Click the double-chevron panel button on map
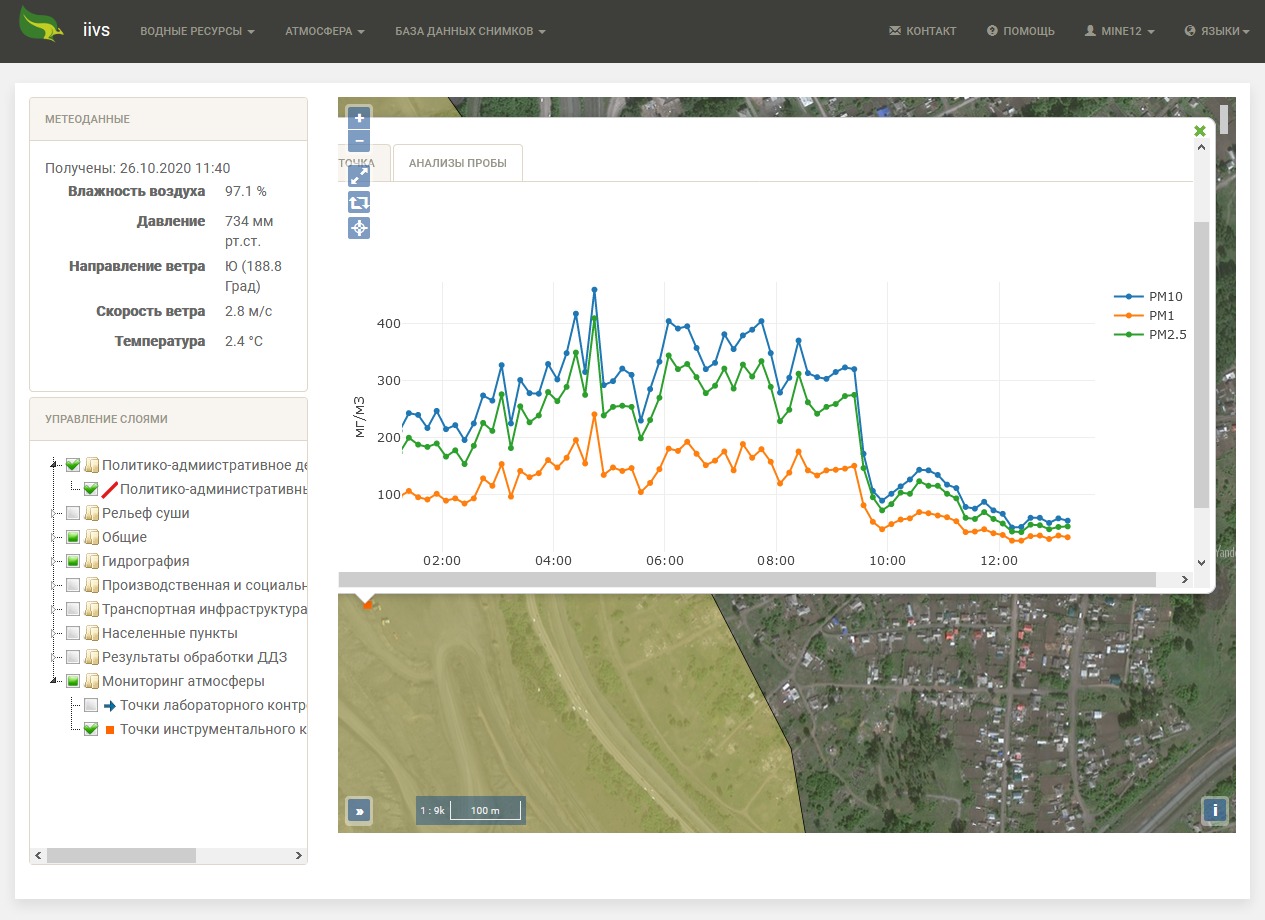1265x920 pixels. pyautogui.click(x=359, y=810)
